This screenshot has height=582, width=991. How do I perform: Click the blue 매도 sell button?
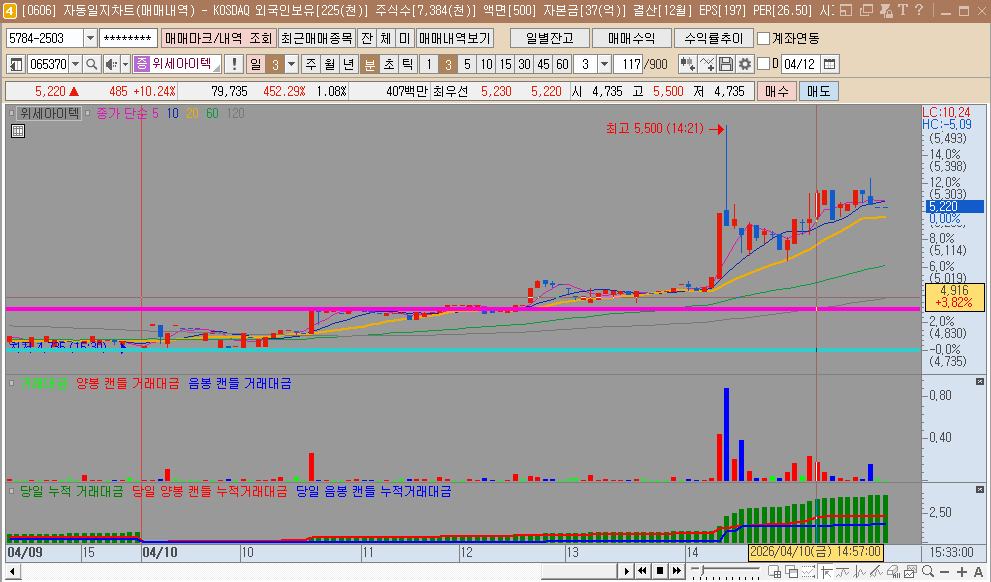coord(818,92)
